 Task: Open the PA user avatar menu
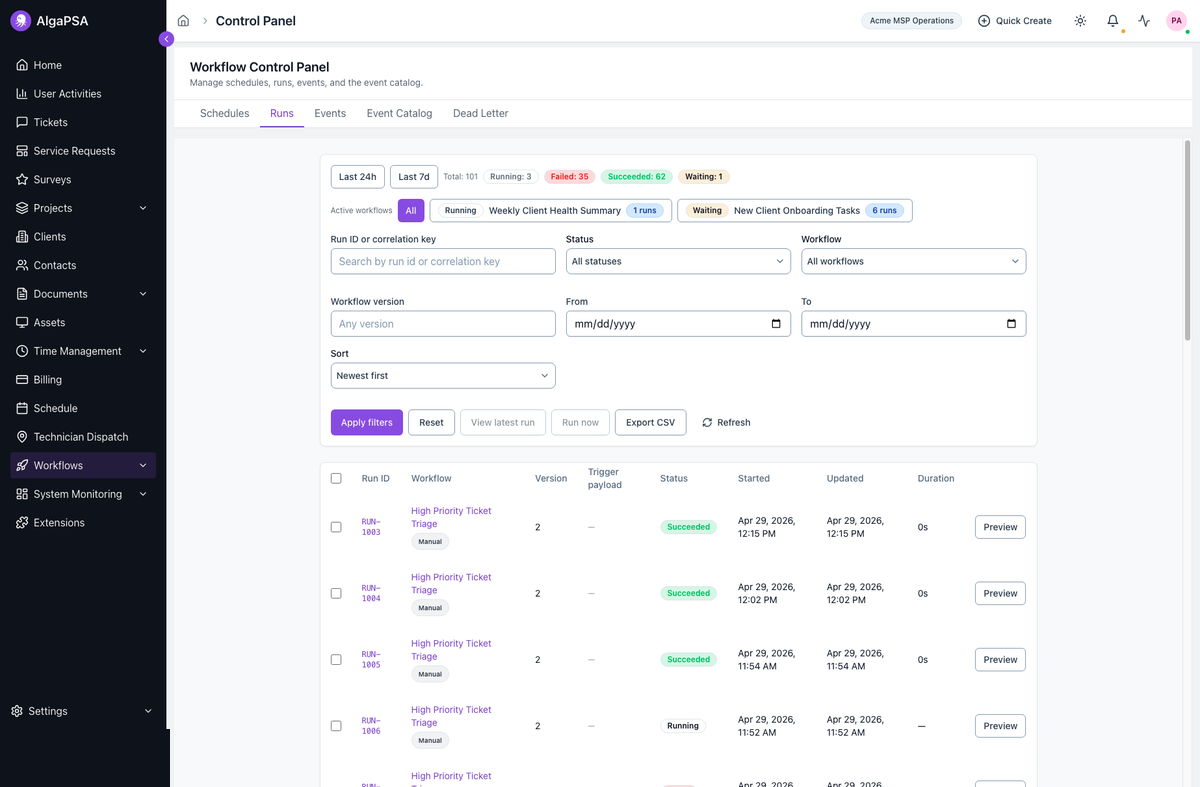(1176, 21)
